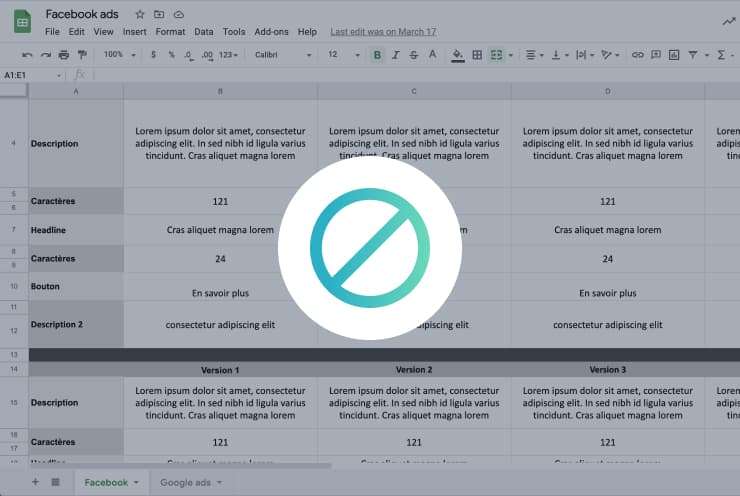The width and height of the screenshot is (740, 496).
Task: Toggle strikethrough formatting
Action: click(x=414, y=55)
